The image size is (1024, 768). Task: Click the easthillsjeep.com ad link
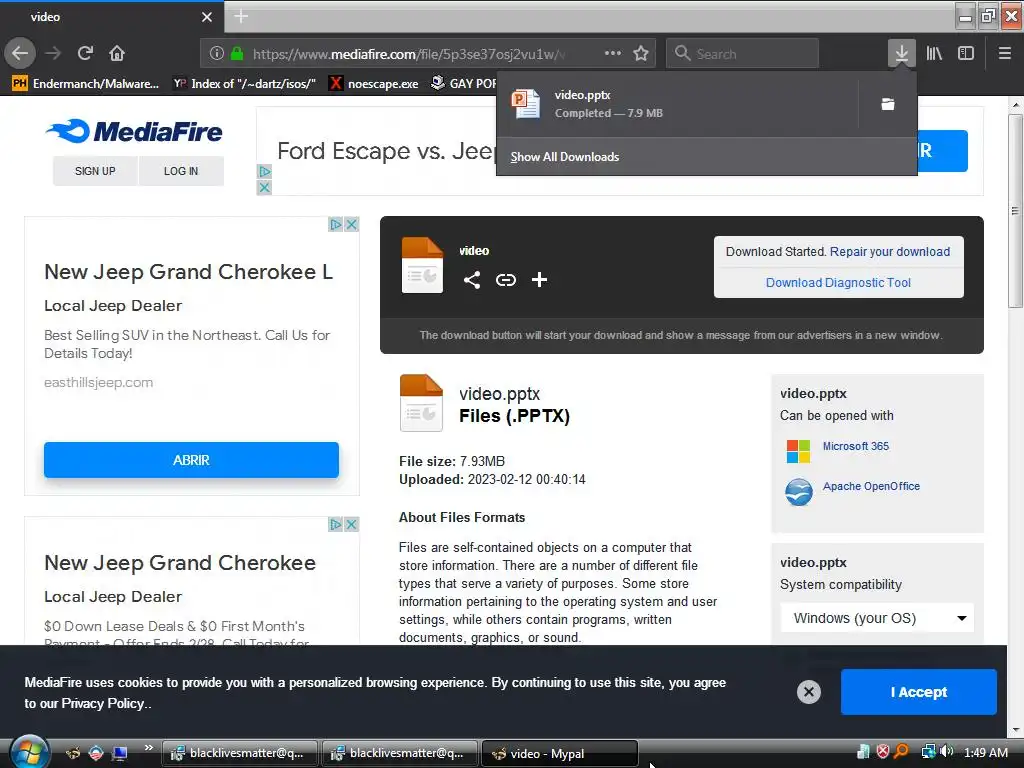[x=99, y=383]
